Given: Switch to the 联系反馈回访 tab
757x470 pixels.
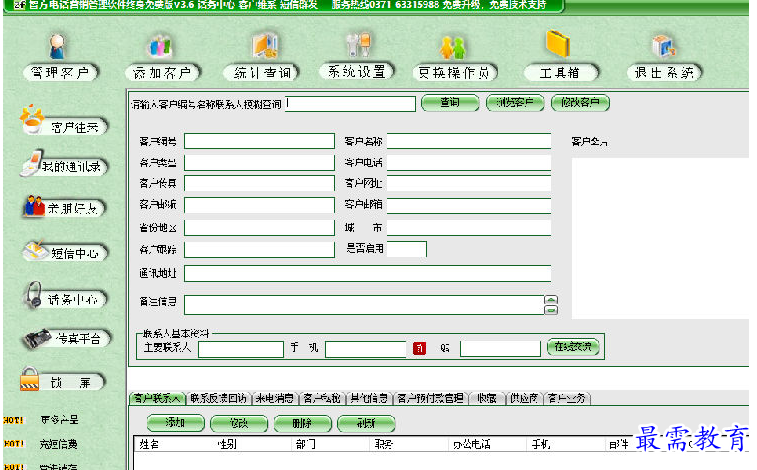Looking at the screenshot, I should (218, 399).
